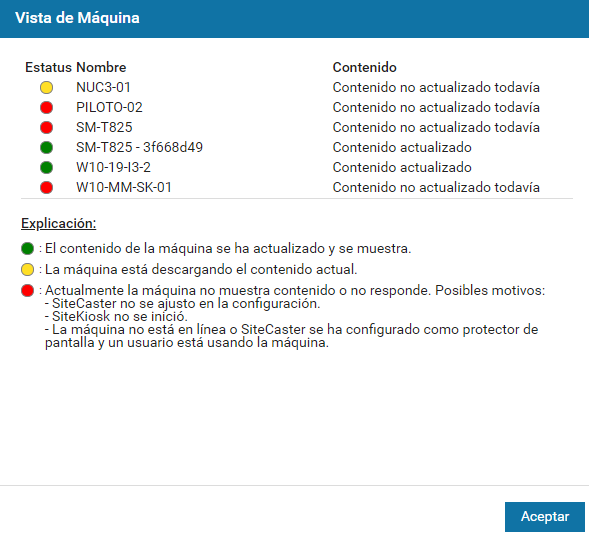Screen dimensions: 589x541
Task: Select the W10-19-I3-2 machine name
Action: coord(113,167)
